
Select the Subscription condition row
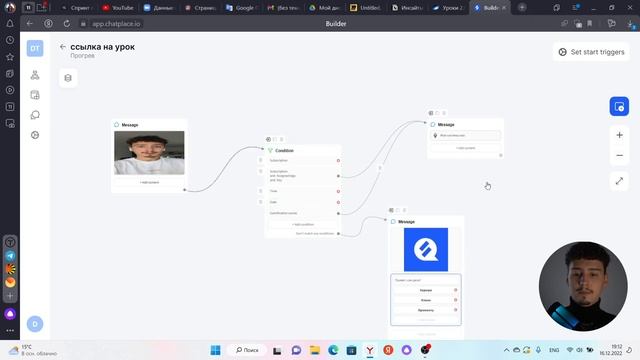tap(303, 160)
